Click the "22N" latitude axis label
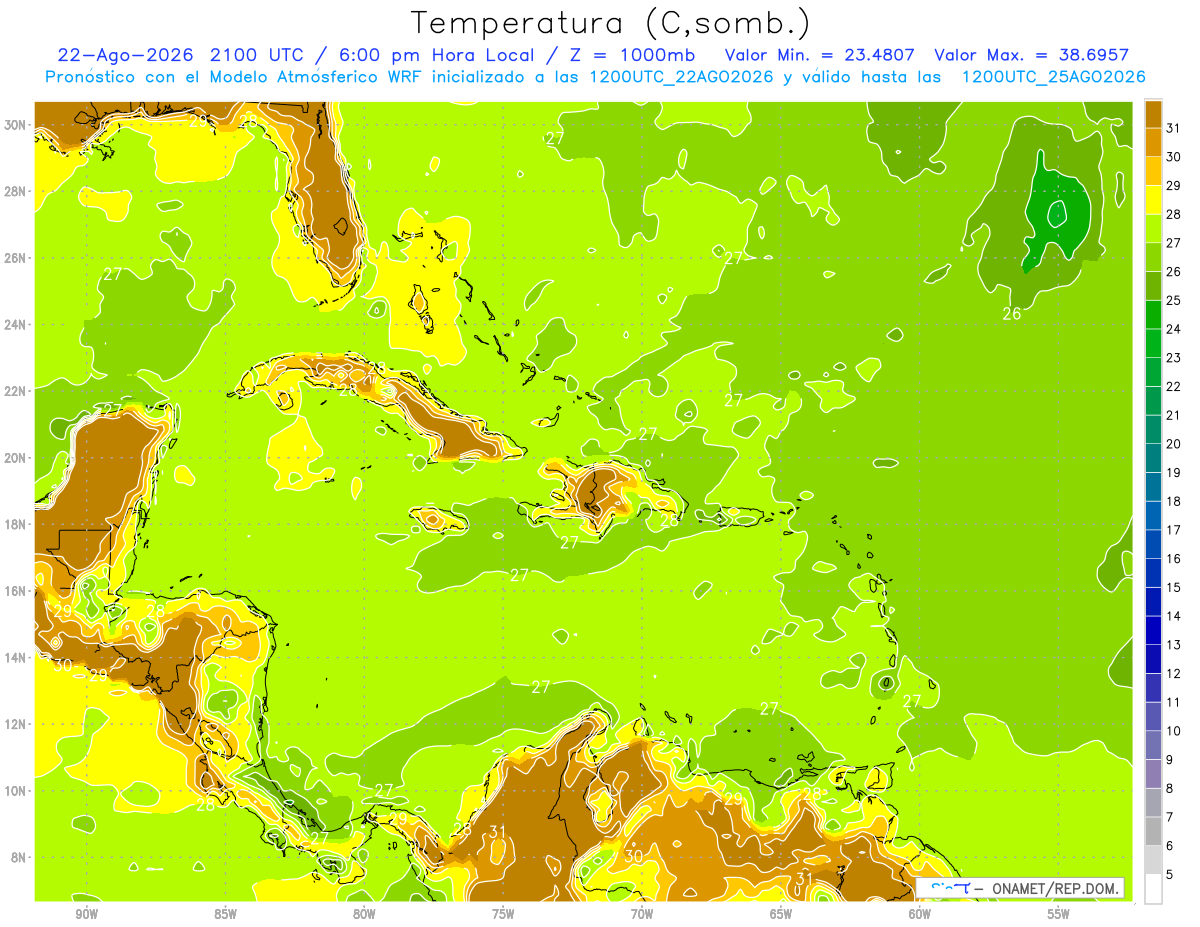 [x=15, y=391]
